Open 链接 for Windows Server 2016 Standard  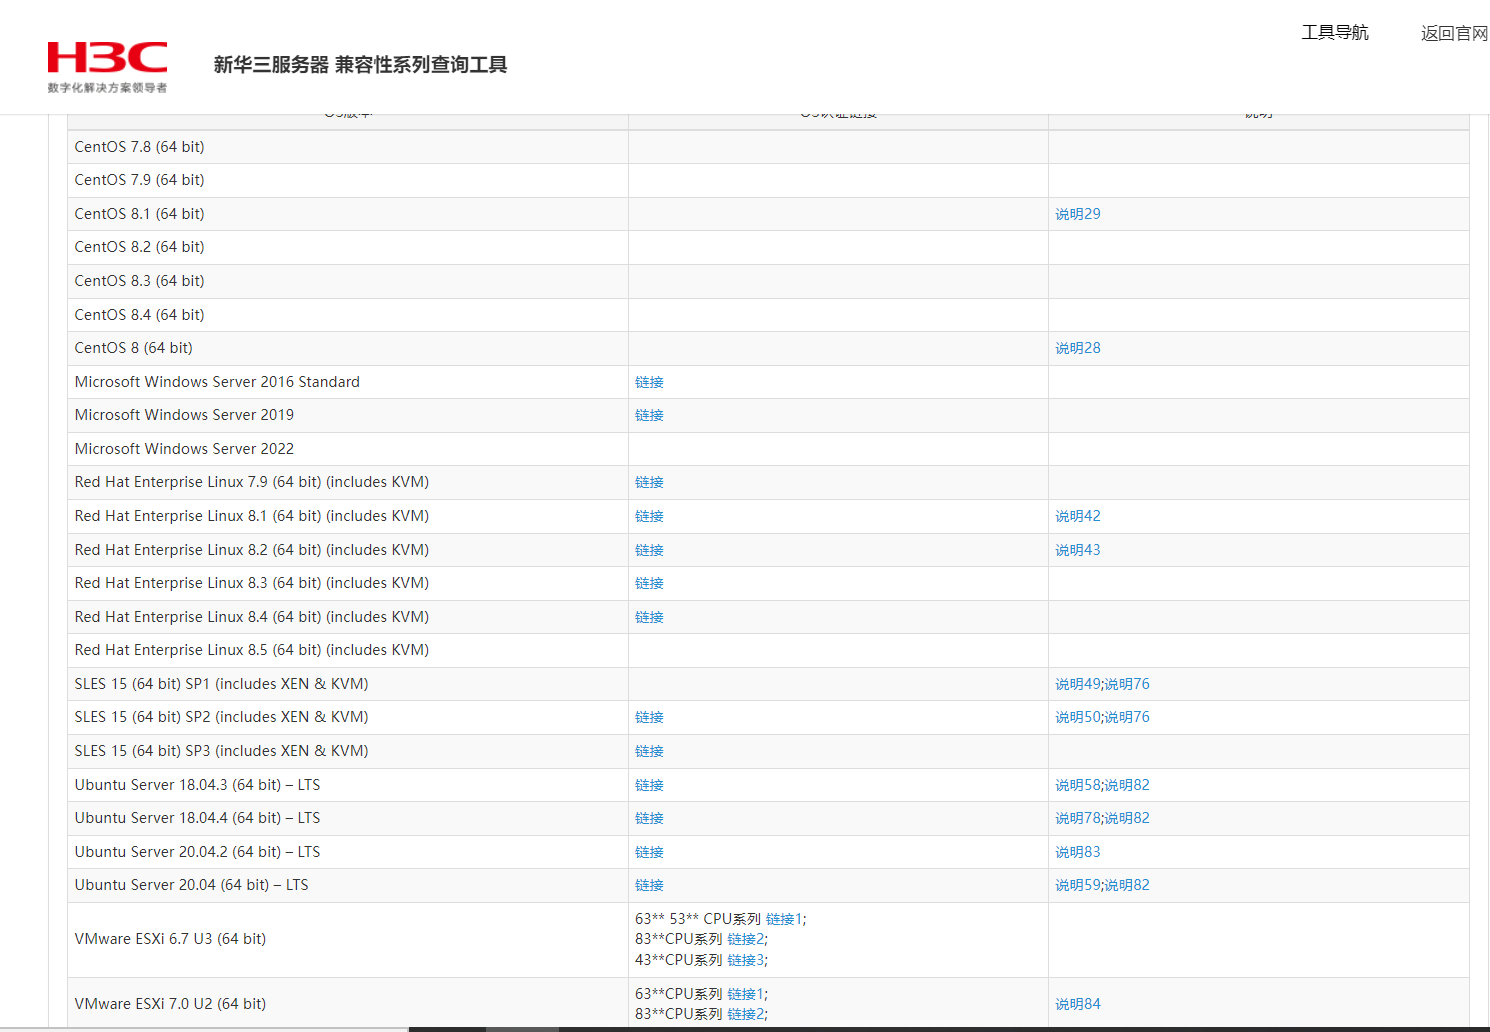649,382
